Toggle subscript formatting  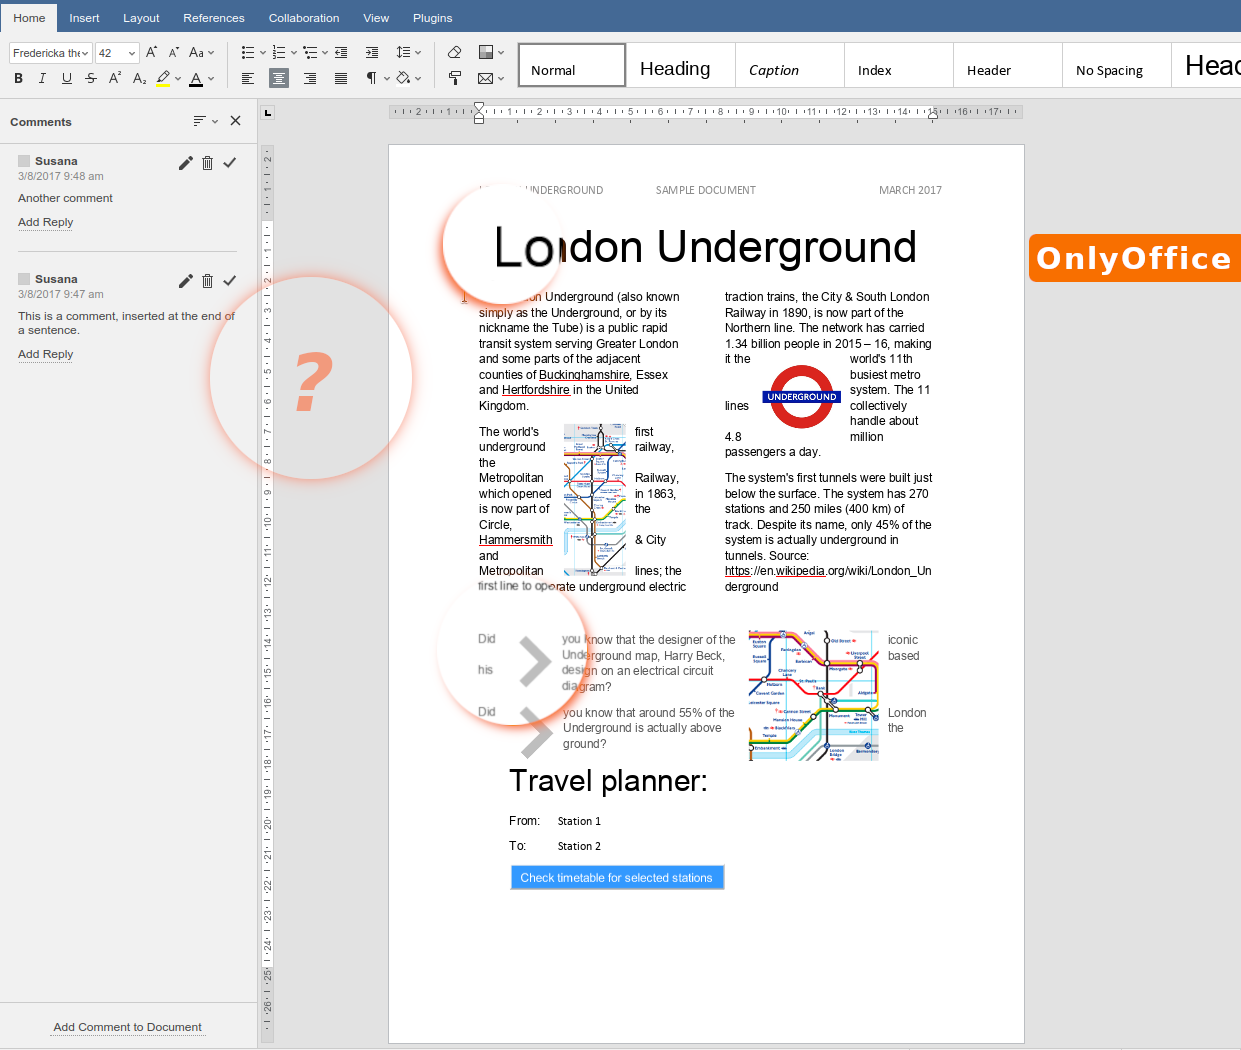pyautogui.click(x=140, y=78)
